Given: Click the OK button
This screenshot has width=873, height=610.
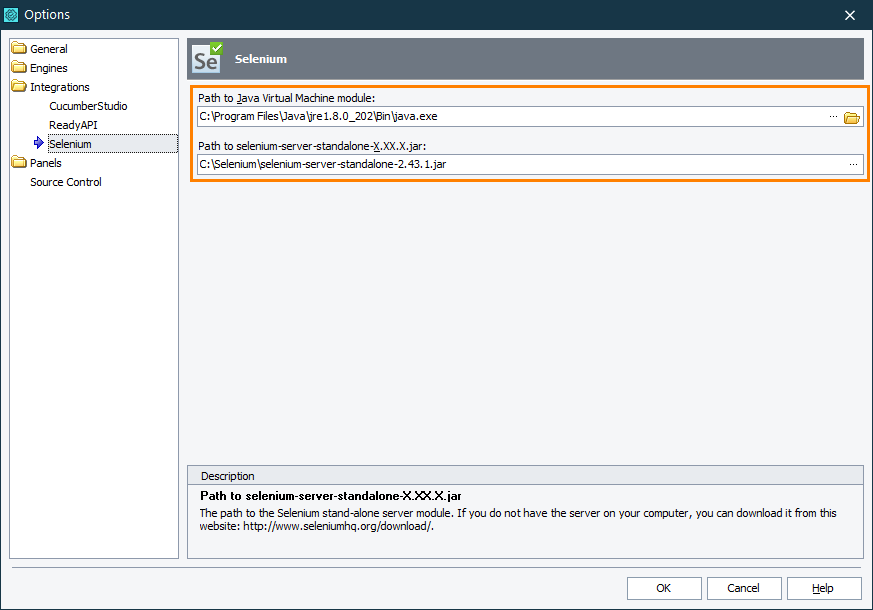Looking at the screenshot, I should 663,588.
